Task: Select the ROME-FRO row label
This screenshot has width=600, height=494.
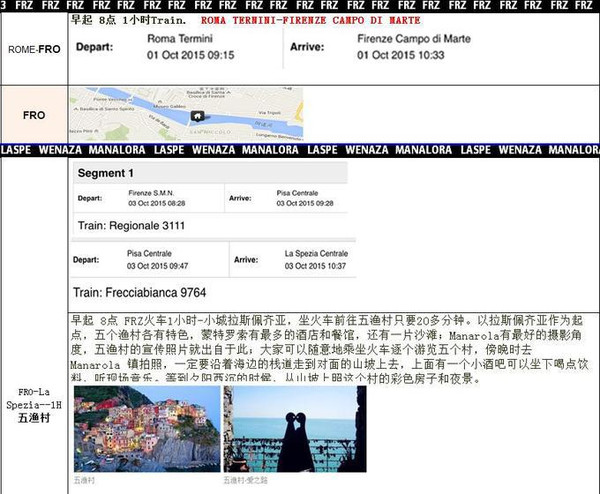Action: pos(34,49)
